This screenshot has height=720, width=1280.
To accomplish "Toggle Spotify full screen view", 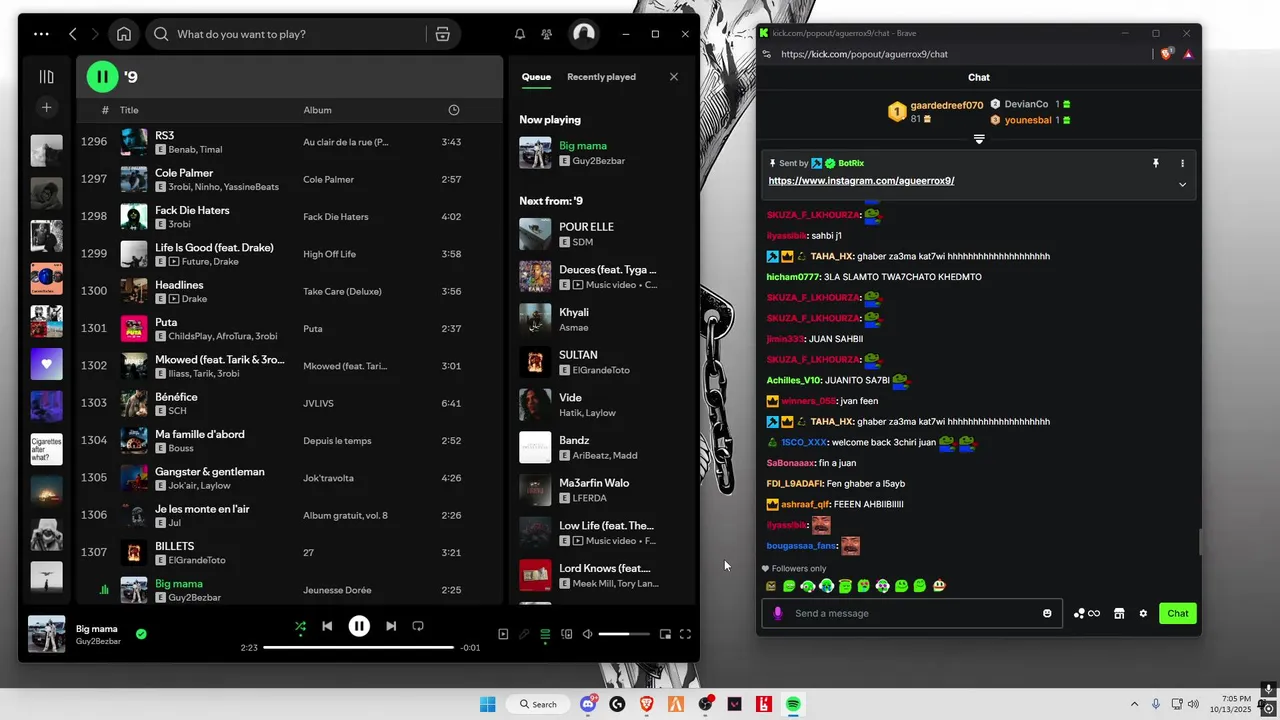I will pyautogui.click(x=686, y=634).
